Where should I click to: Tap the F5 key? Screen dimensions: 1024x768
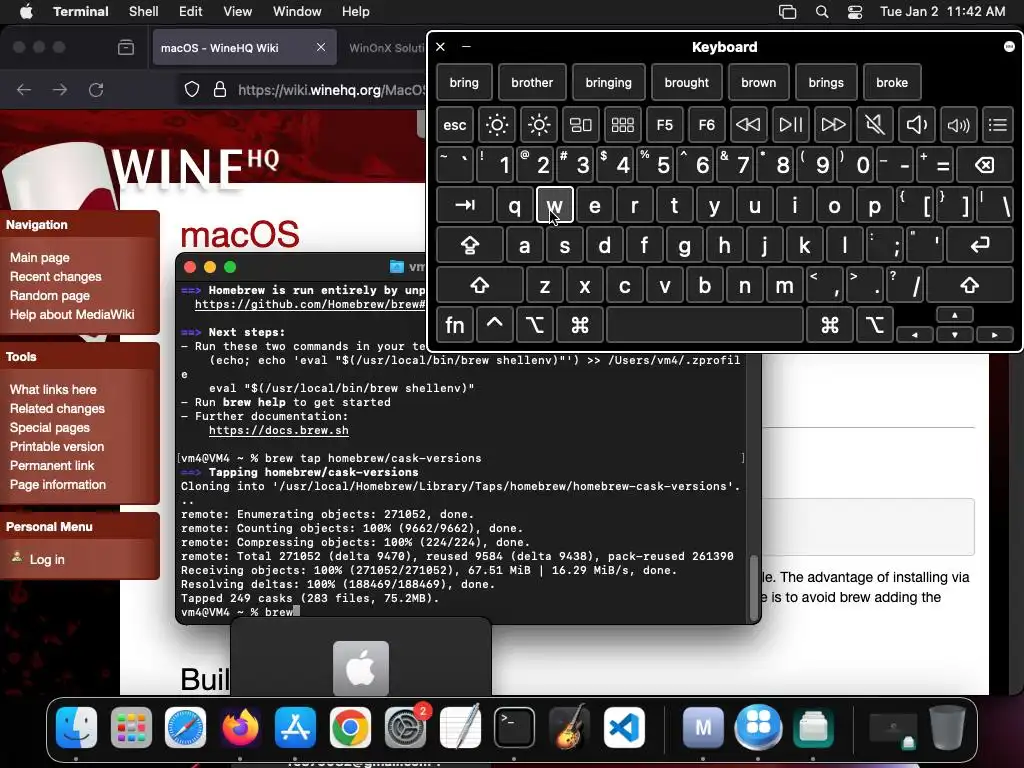pyautogui.click(x=664, y=125)
